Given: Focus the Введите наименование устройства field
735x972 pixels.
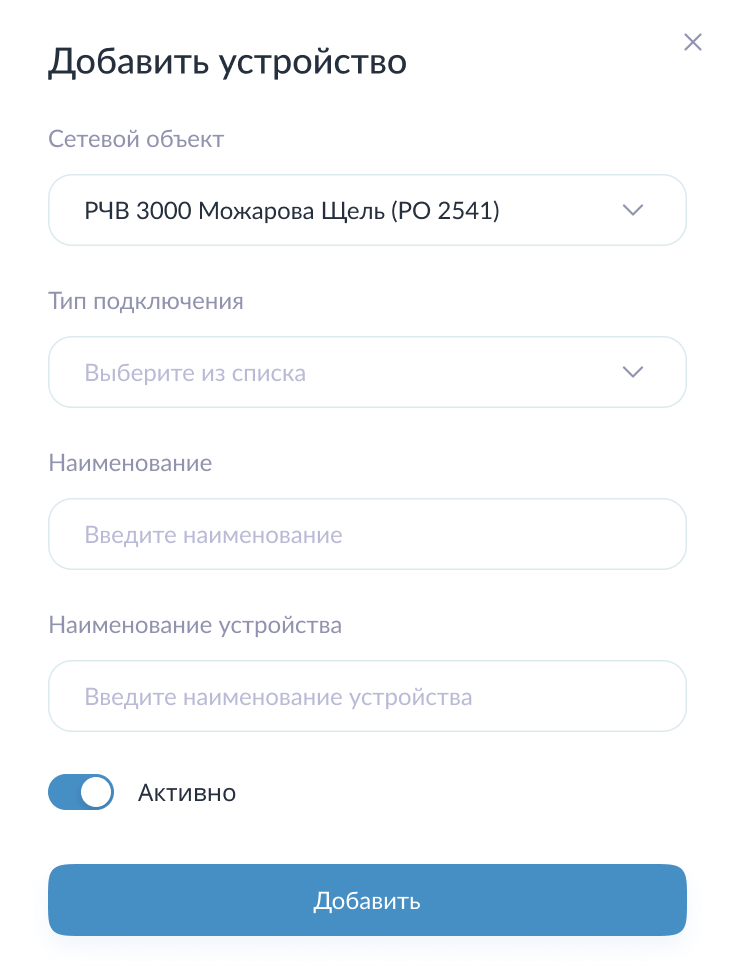Looking at the screenshot, I should pos(367,696).
